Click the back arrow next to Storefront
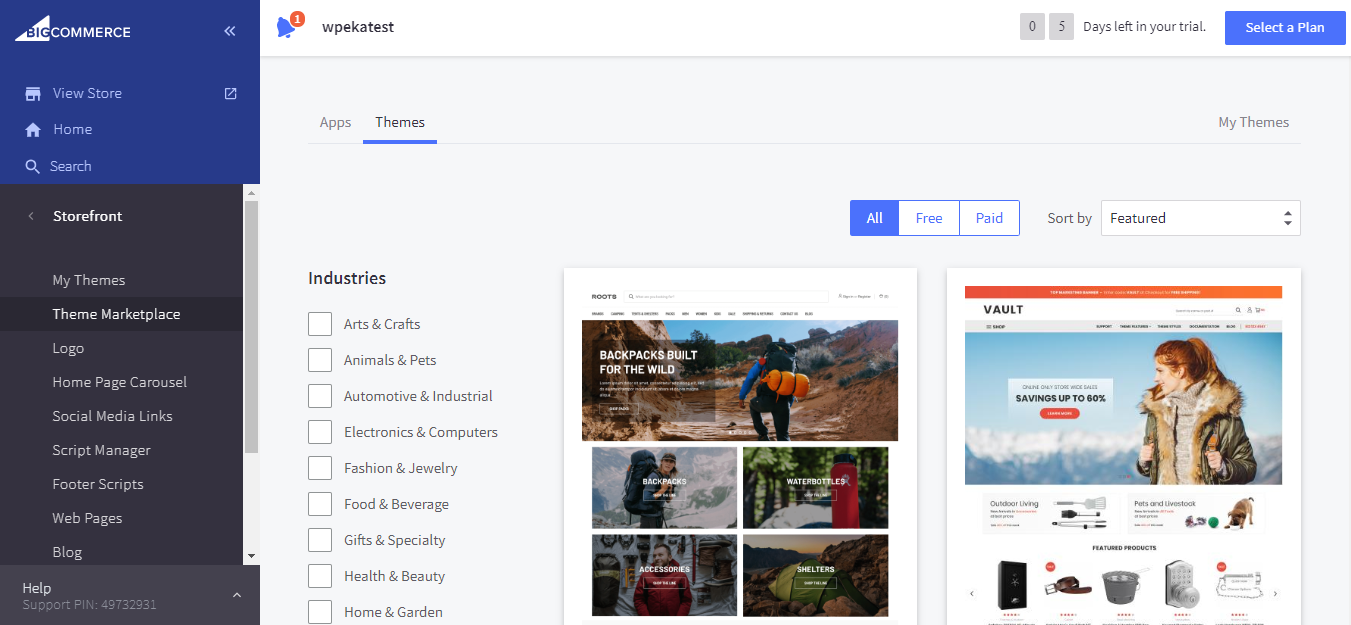The height and width of the screenshot is (625, 1351). coord(29,215)
